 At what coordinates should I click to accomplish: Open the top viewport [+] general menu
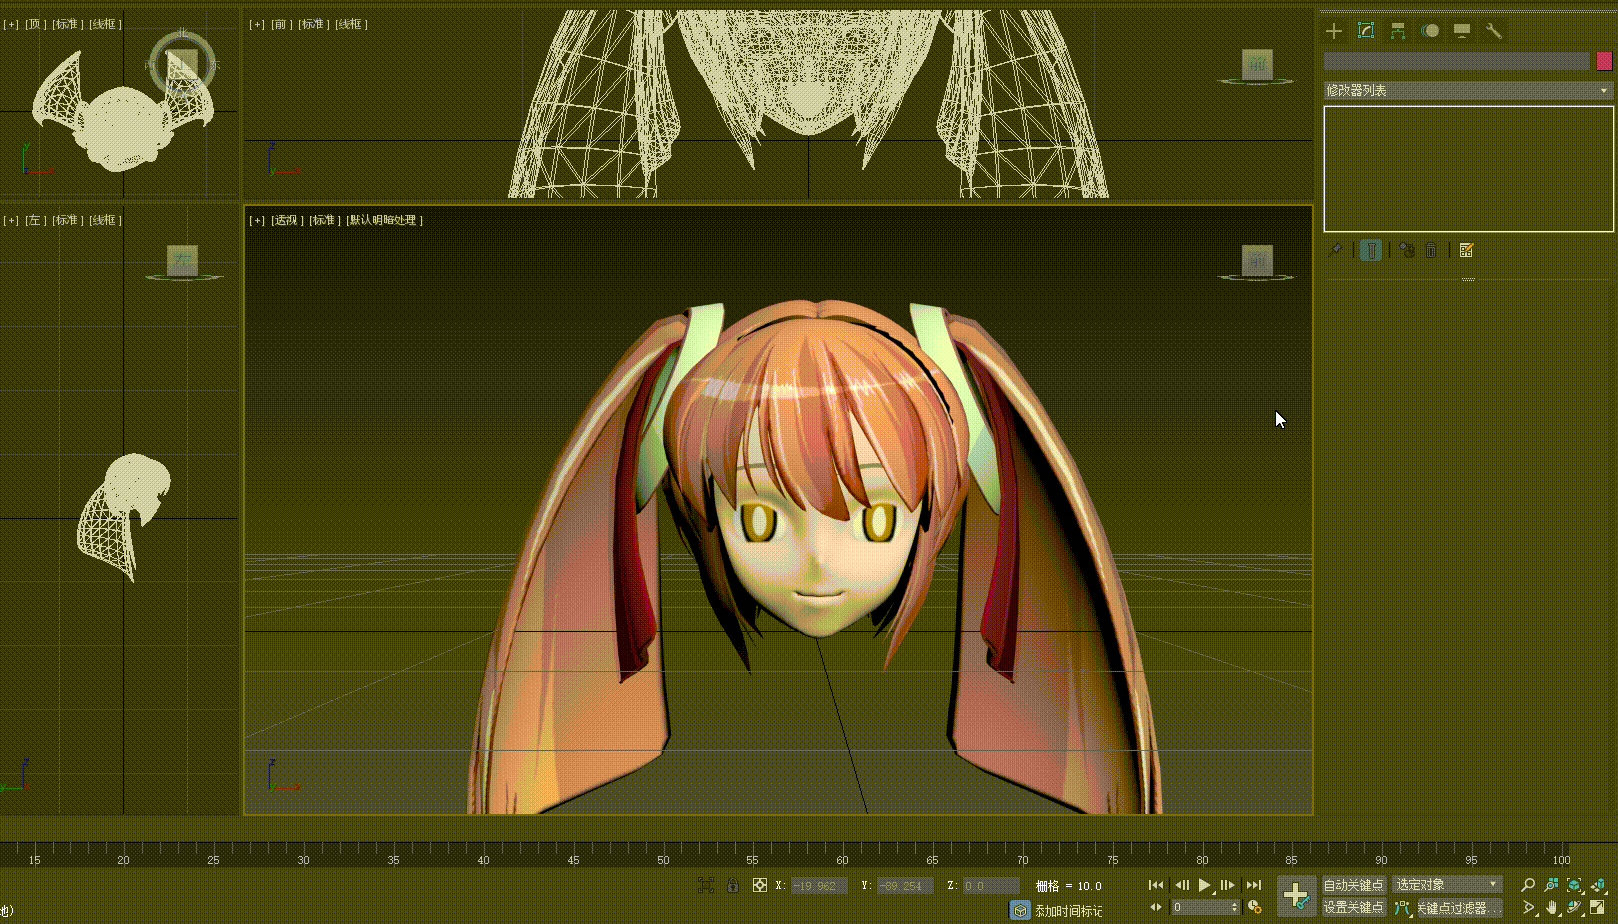11,24
